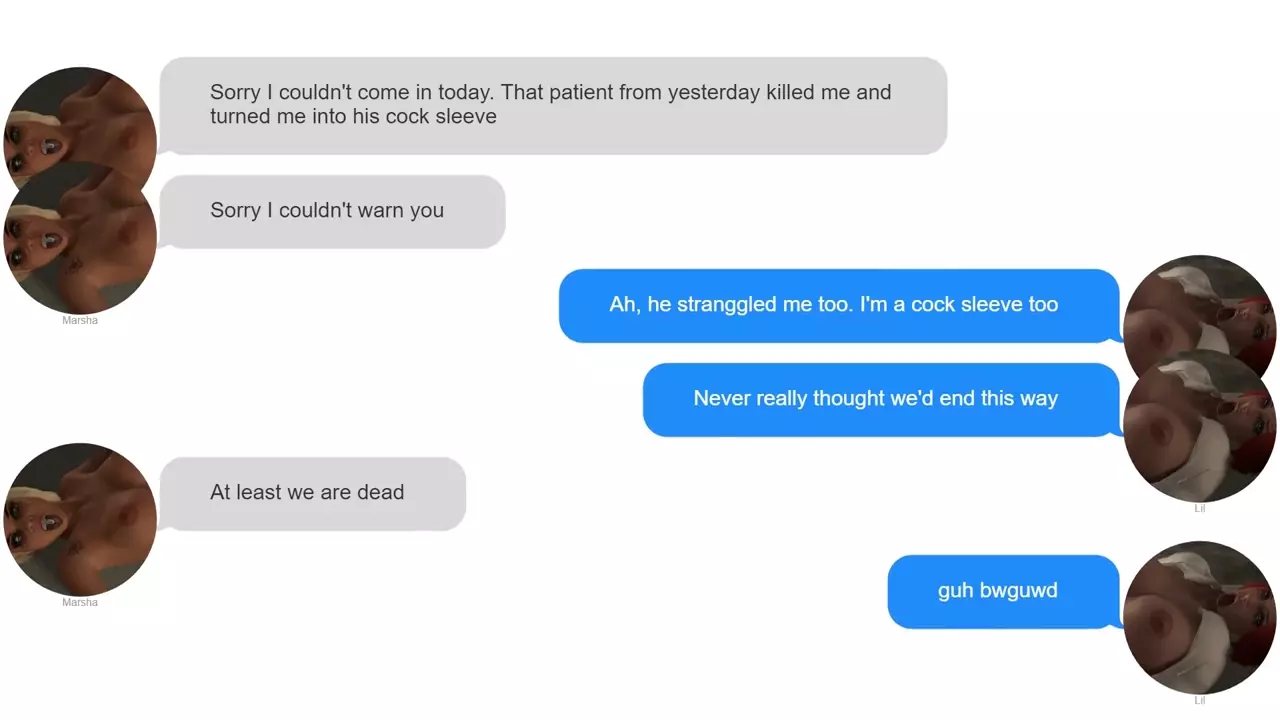The height and width of the screenshot is (720, 1280).
Task: Click the word "yesterday" in the top message
Action: [714, 93]
